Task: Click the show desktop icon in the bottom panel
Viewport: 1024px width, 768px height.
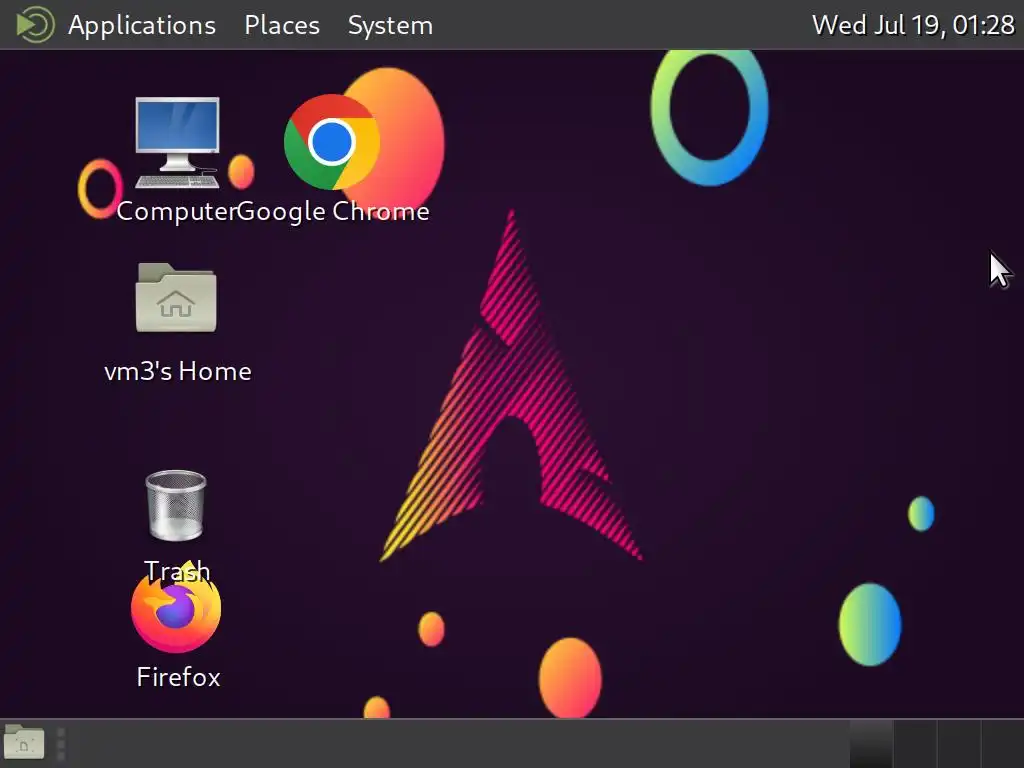Action: [x=24, y=743]
